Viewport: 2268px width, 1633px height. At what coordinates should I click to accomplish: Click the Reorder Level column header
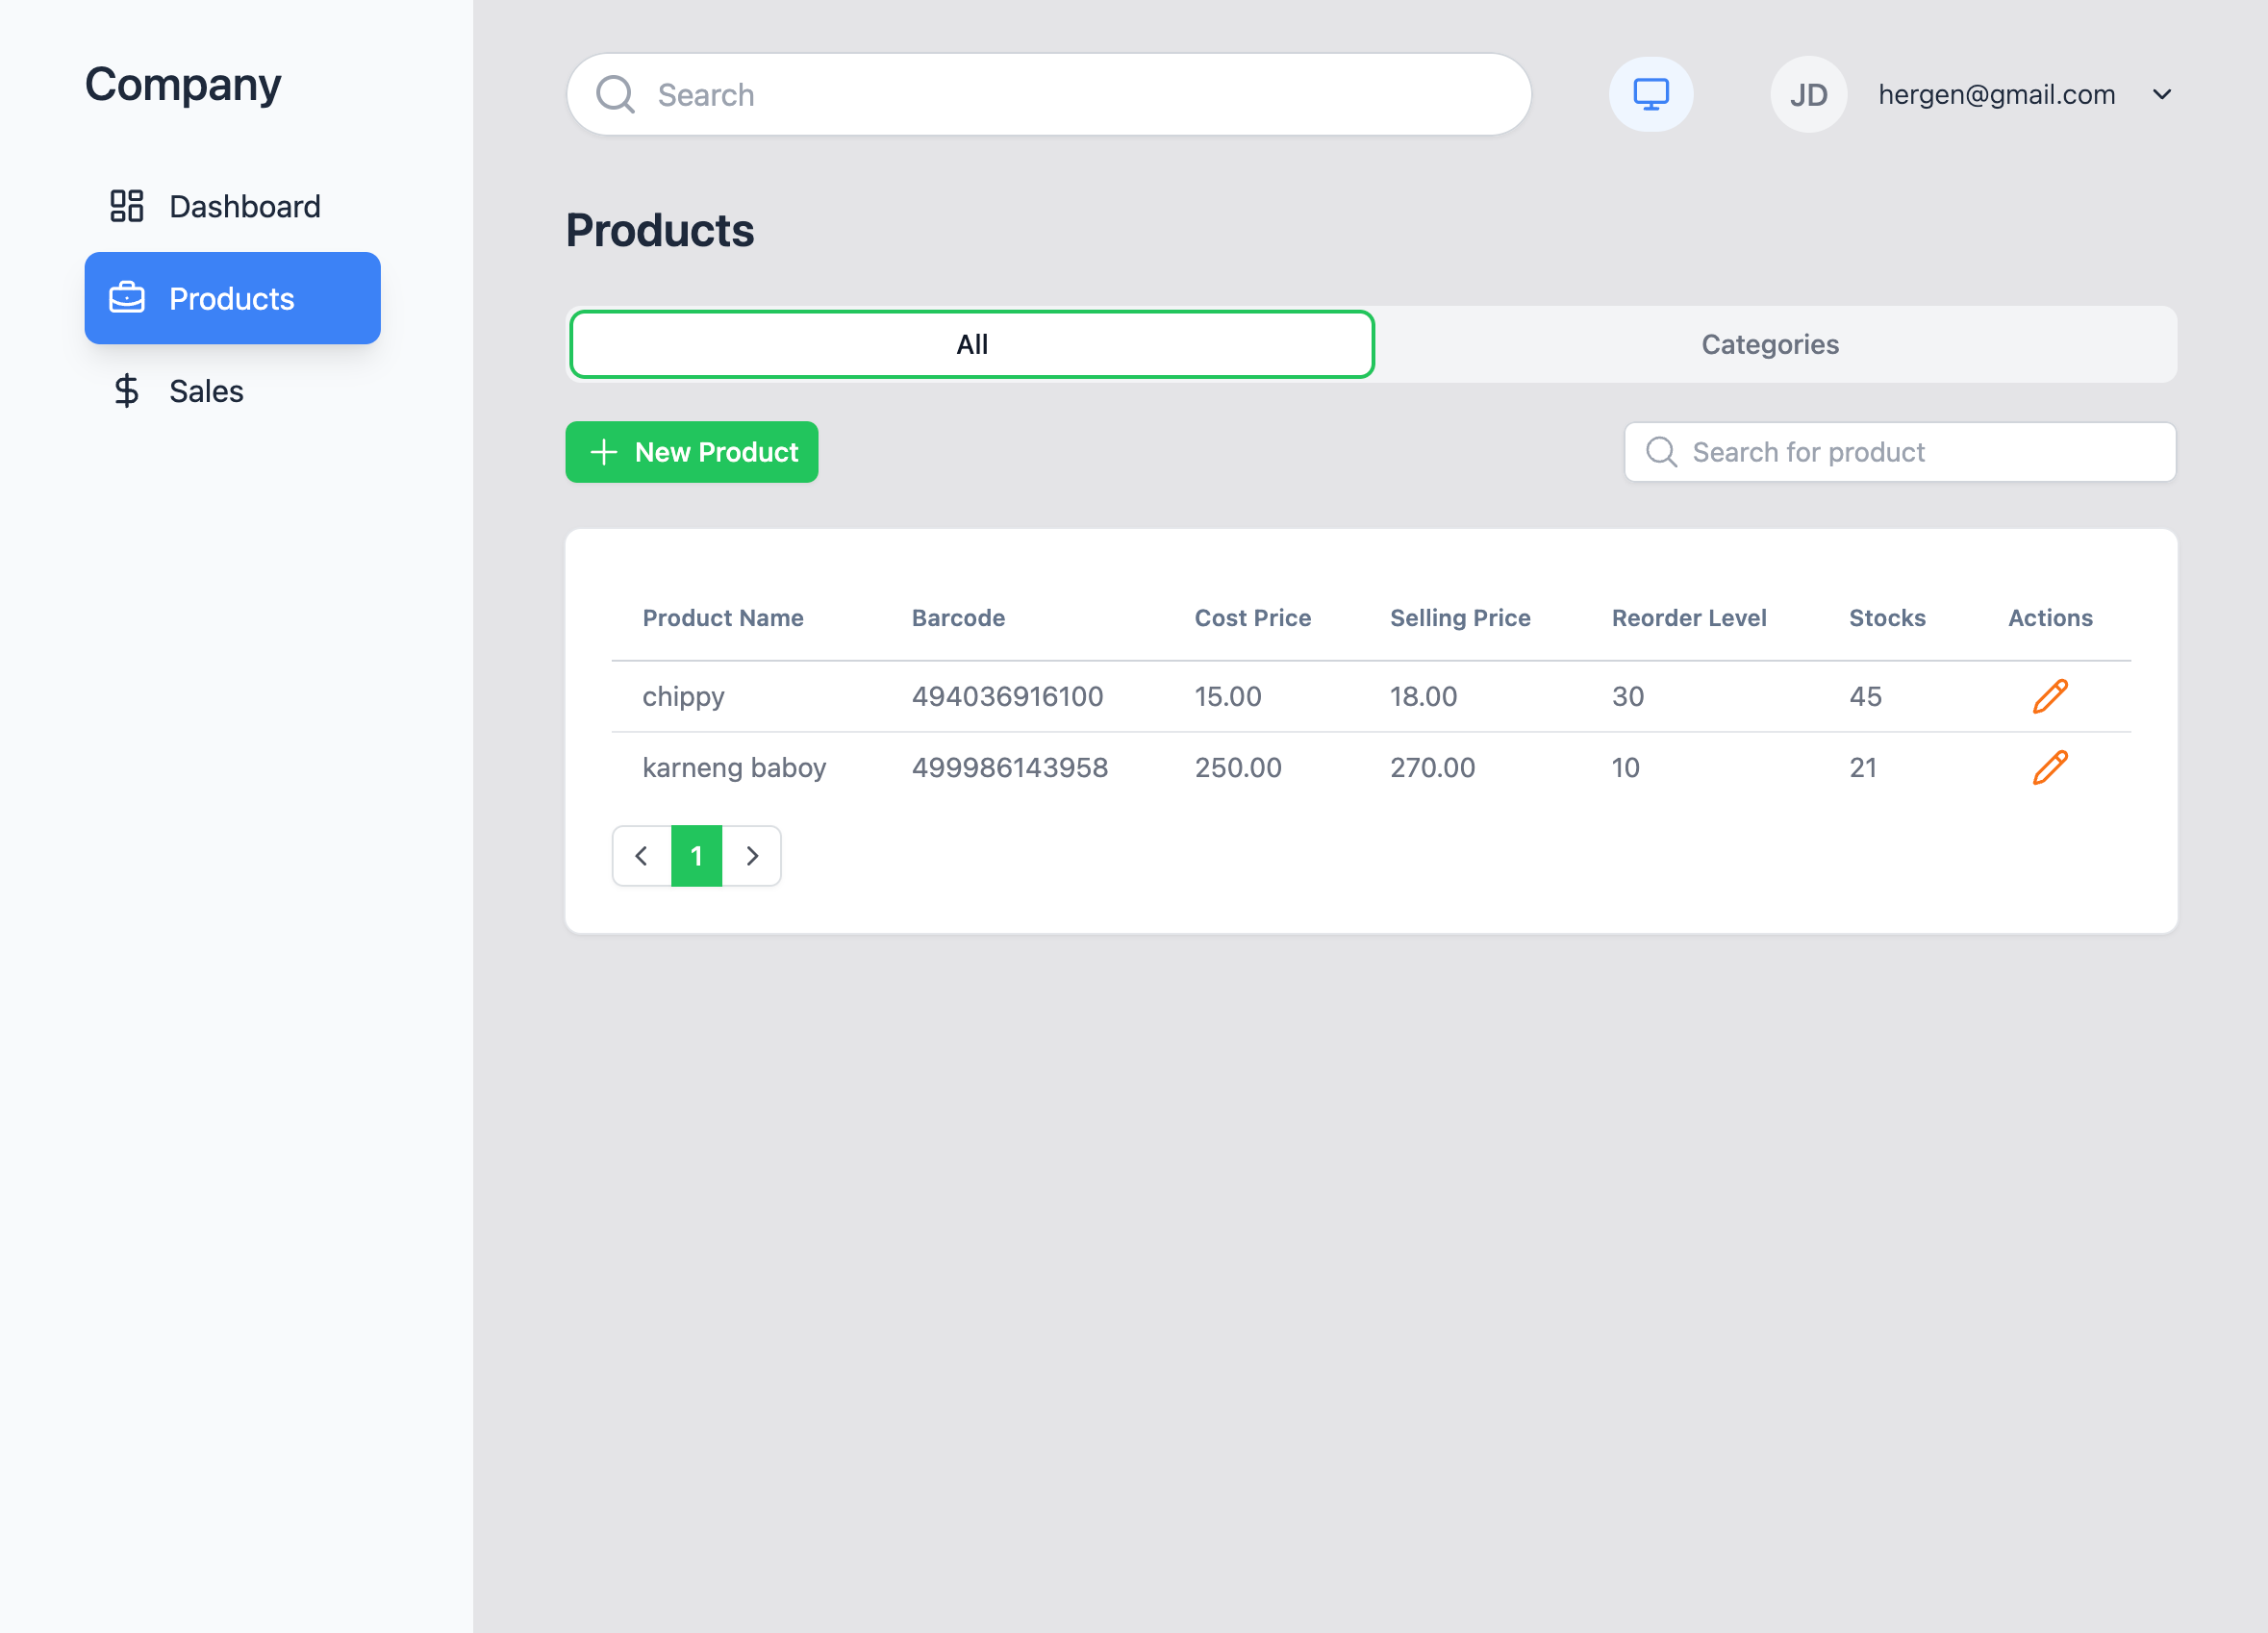point(1689,618)
